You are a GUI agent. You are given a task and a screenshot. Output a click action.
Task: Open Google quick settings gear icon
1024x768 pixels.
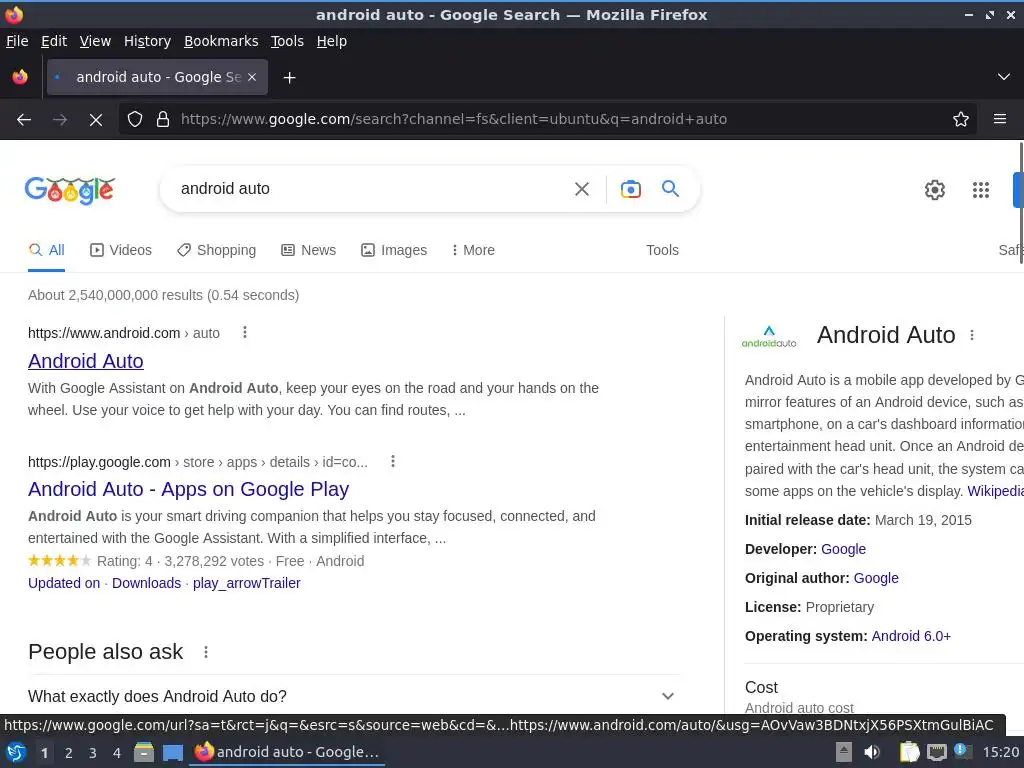[935, 190]
